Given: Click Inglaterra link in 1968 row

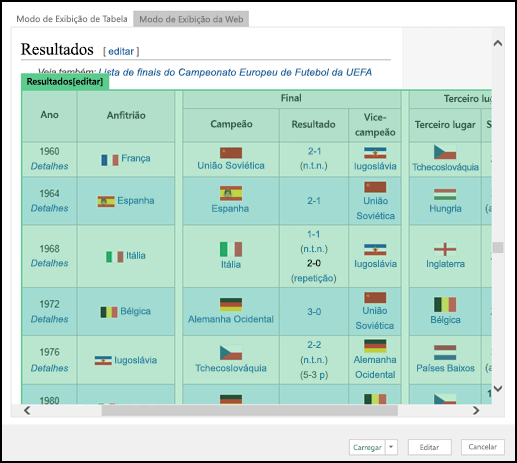Looking at the screenshot, I should (445, 264).
